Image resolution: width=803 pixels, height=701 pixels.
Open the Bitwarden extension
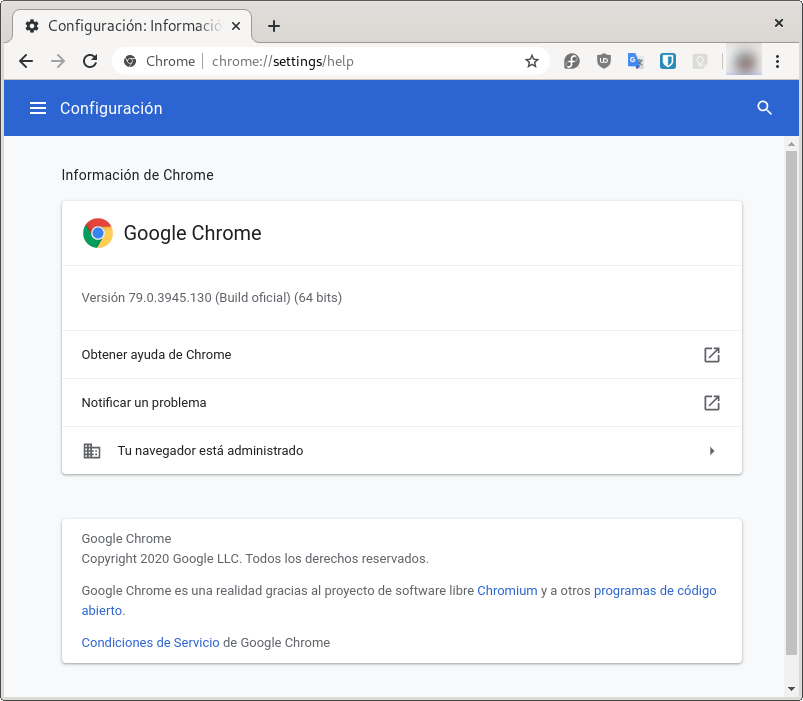pyautogui.click(x=668, y=61)
